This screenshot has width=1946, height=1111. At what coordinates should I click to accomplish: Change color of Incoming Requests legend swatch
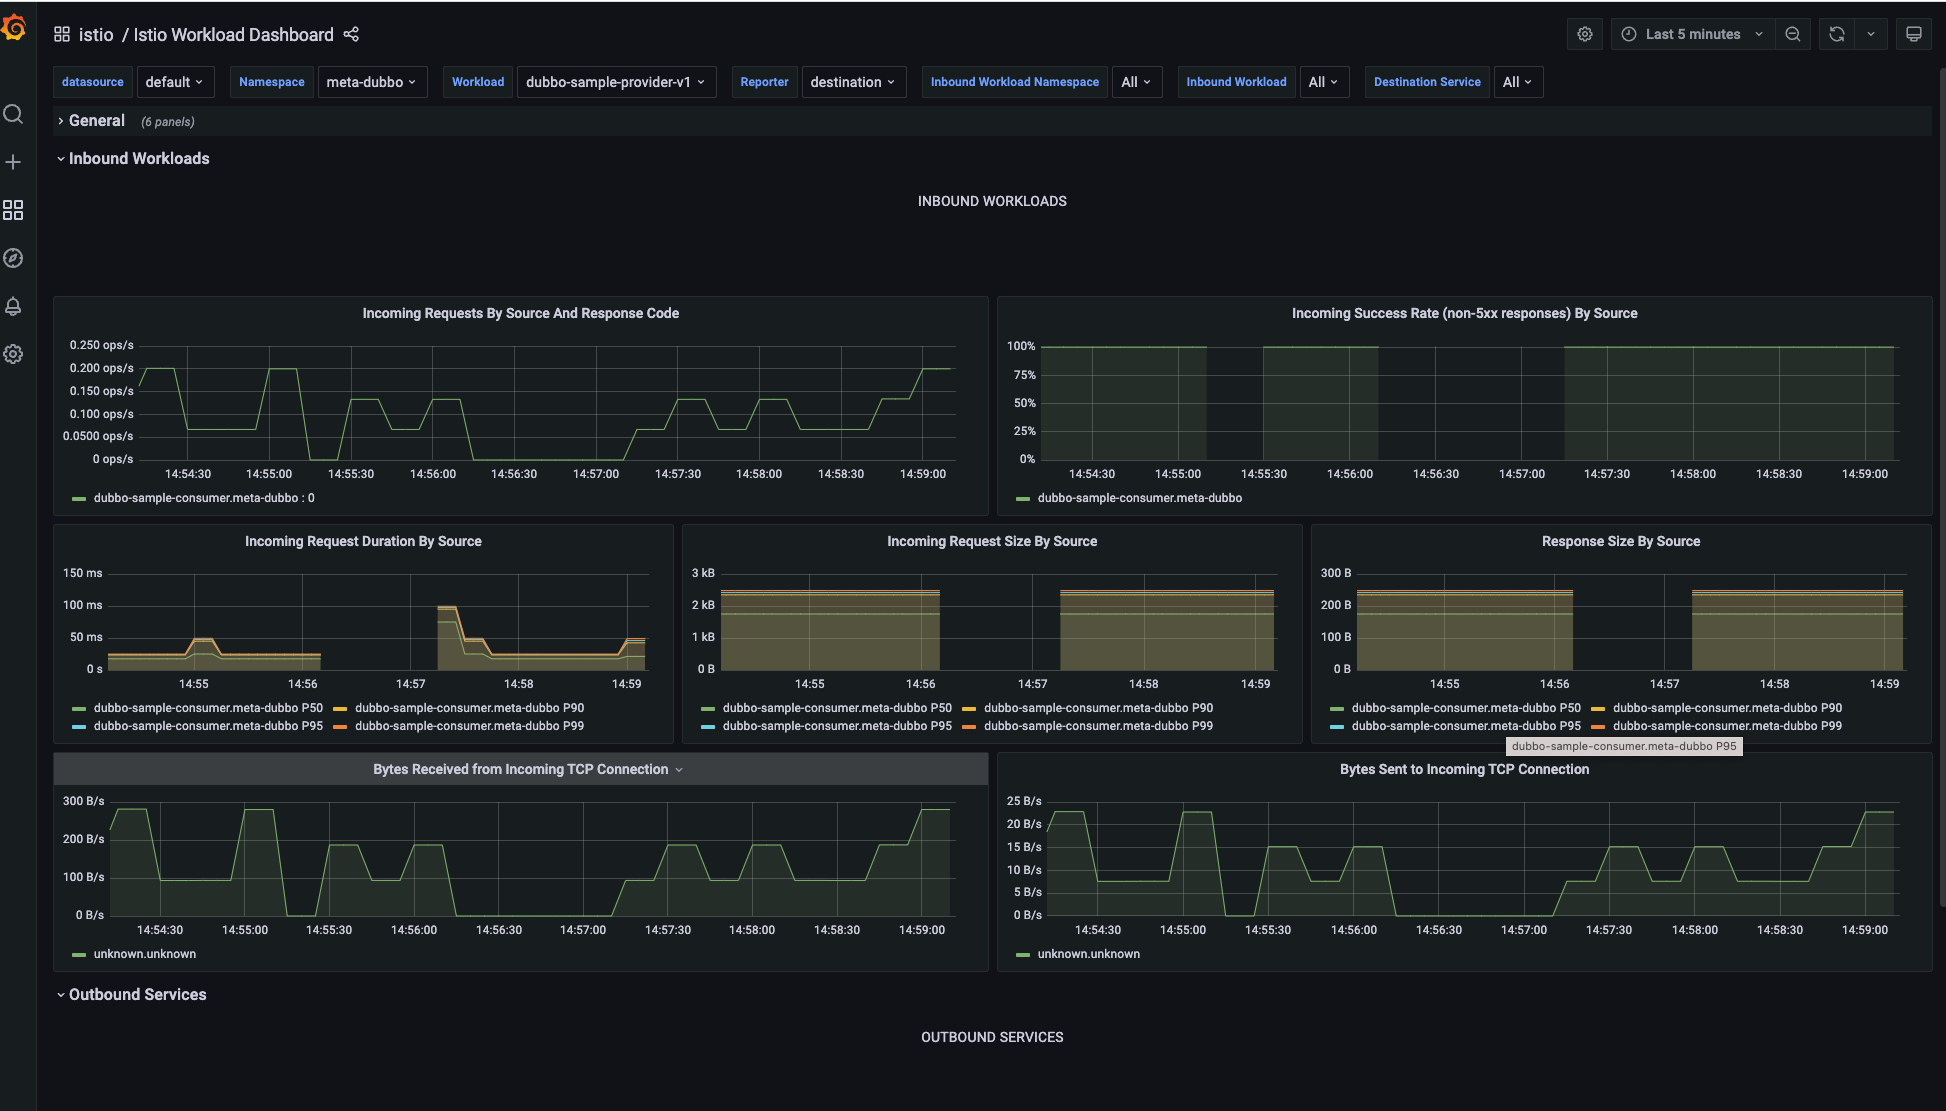click(79, 499)
